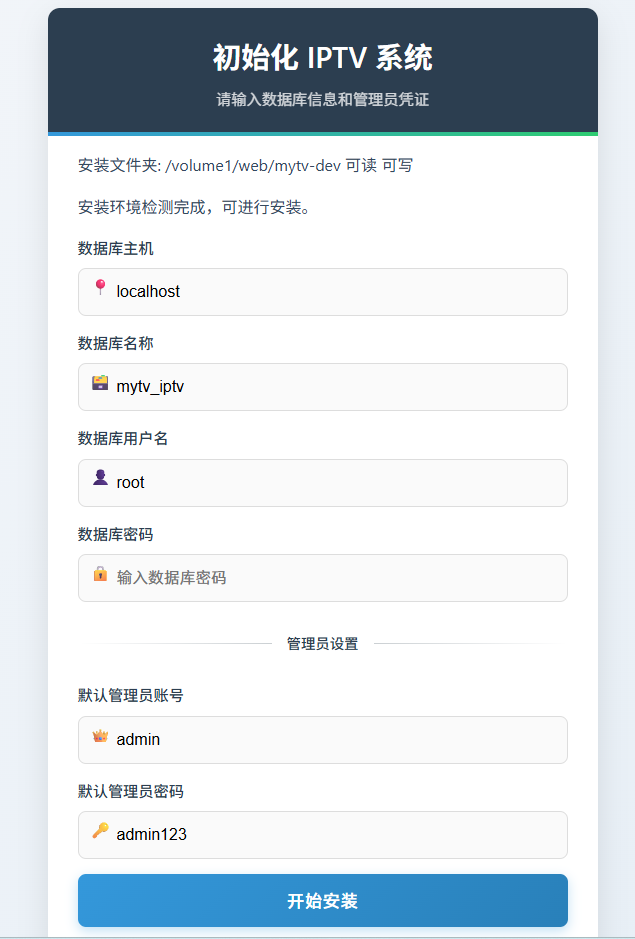Focus the database host field containing localhost
This screenshot has height=939, width=635.
[323, 292]
